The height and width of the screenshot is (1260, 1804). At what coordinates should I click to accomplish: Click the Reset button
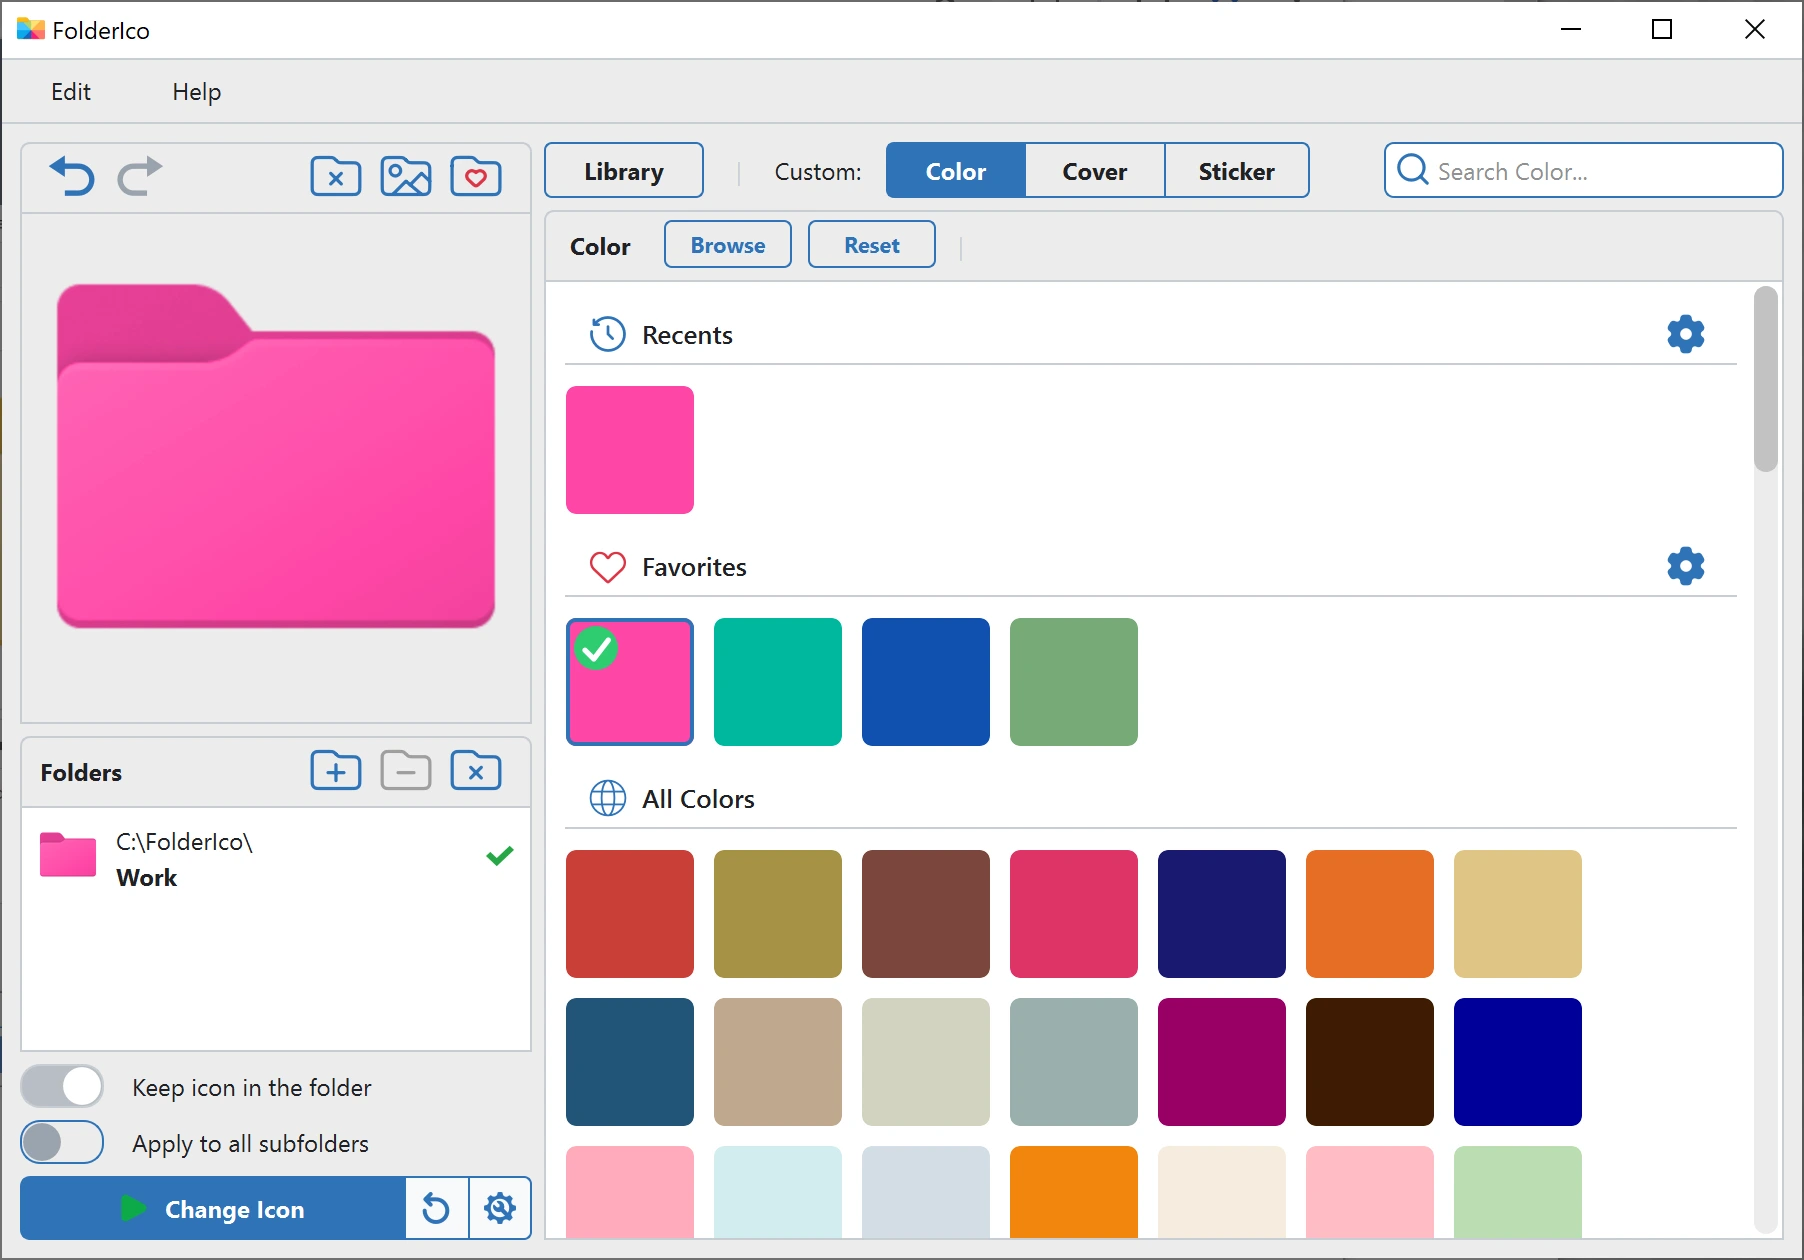coord(872,245)
